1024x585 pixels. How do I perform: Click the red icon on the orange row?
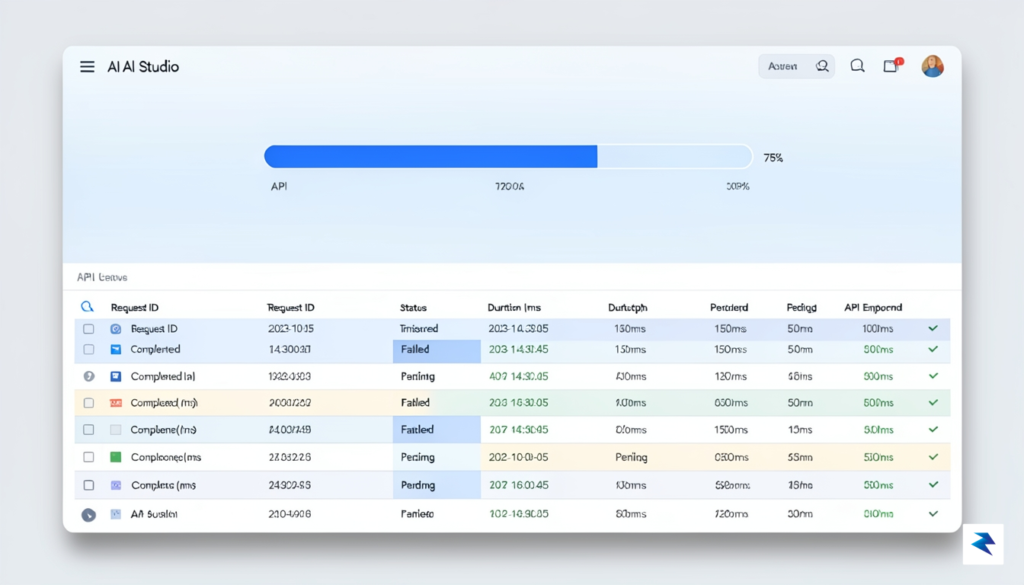(x=116, y=403)
